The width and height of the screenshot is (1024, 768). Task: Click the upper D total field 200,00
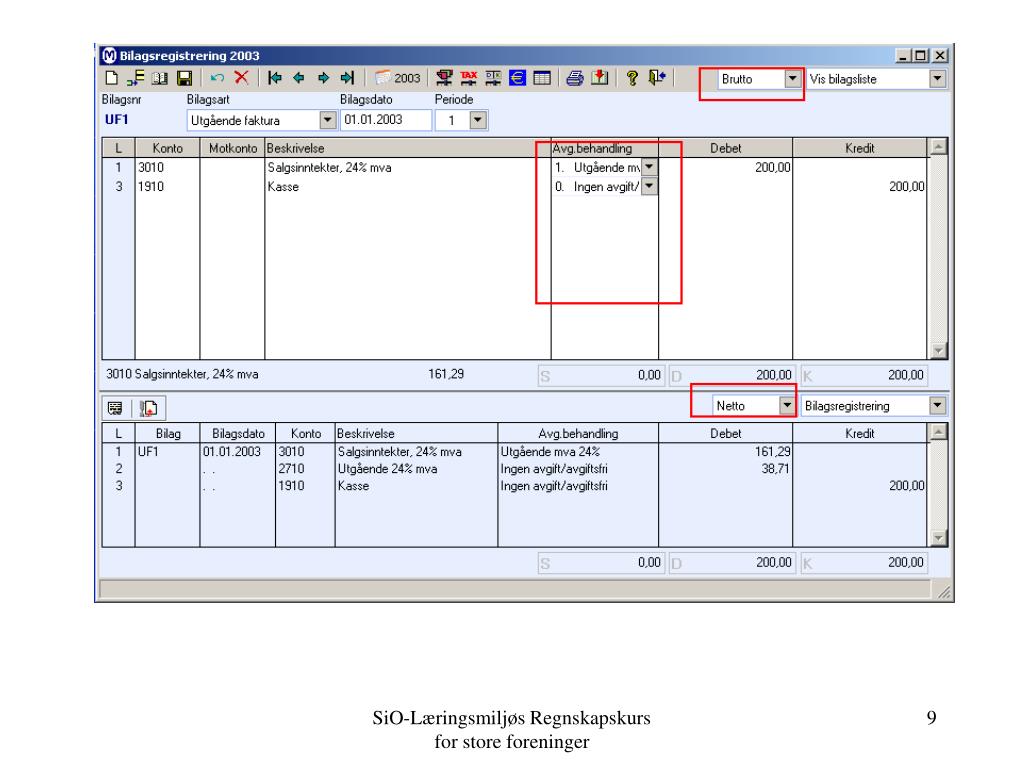click(x=733, y=376)
